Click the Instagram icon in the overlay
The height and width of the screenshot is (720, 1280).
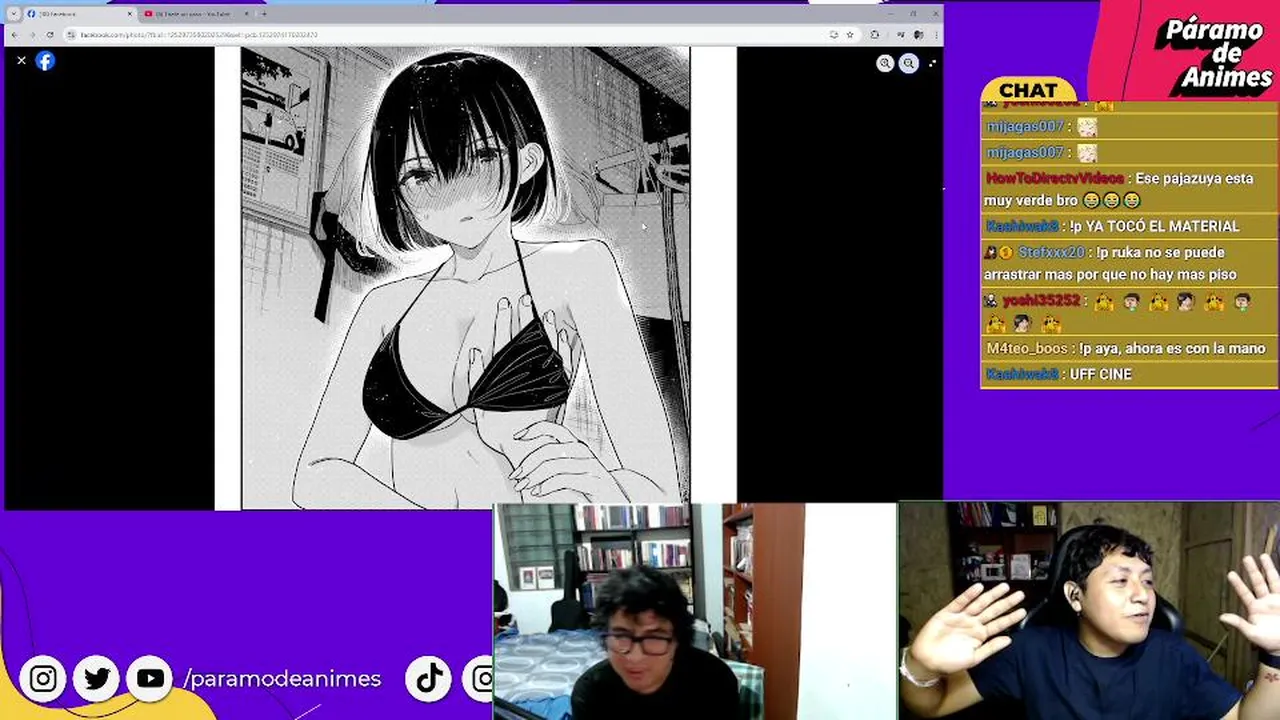click(43, 679)
